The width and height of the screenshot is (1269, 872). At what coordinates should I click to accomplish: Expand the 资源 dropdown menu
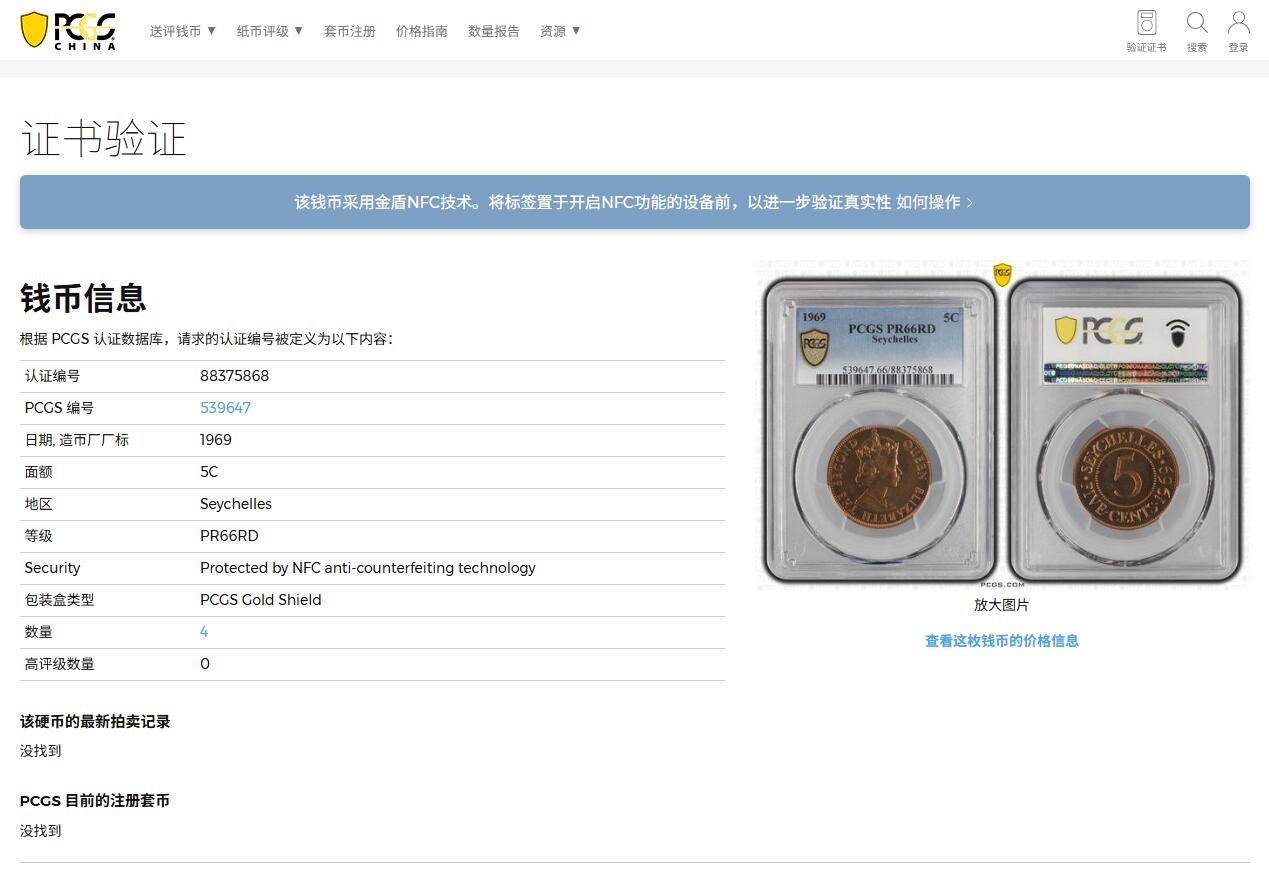click(x=560, y=31)
